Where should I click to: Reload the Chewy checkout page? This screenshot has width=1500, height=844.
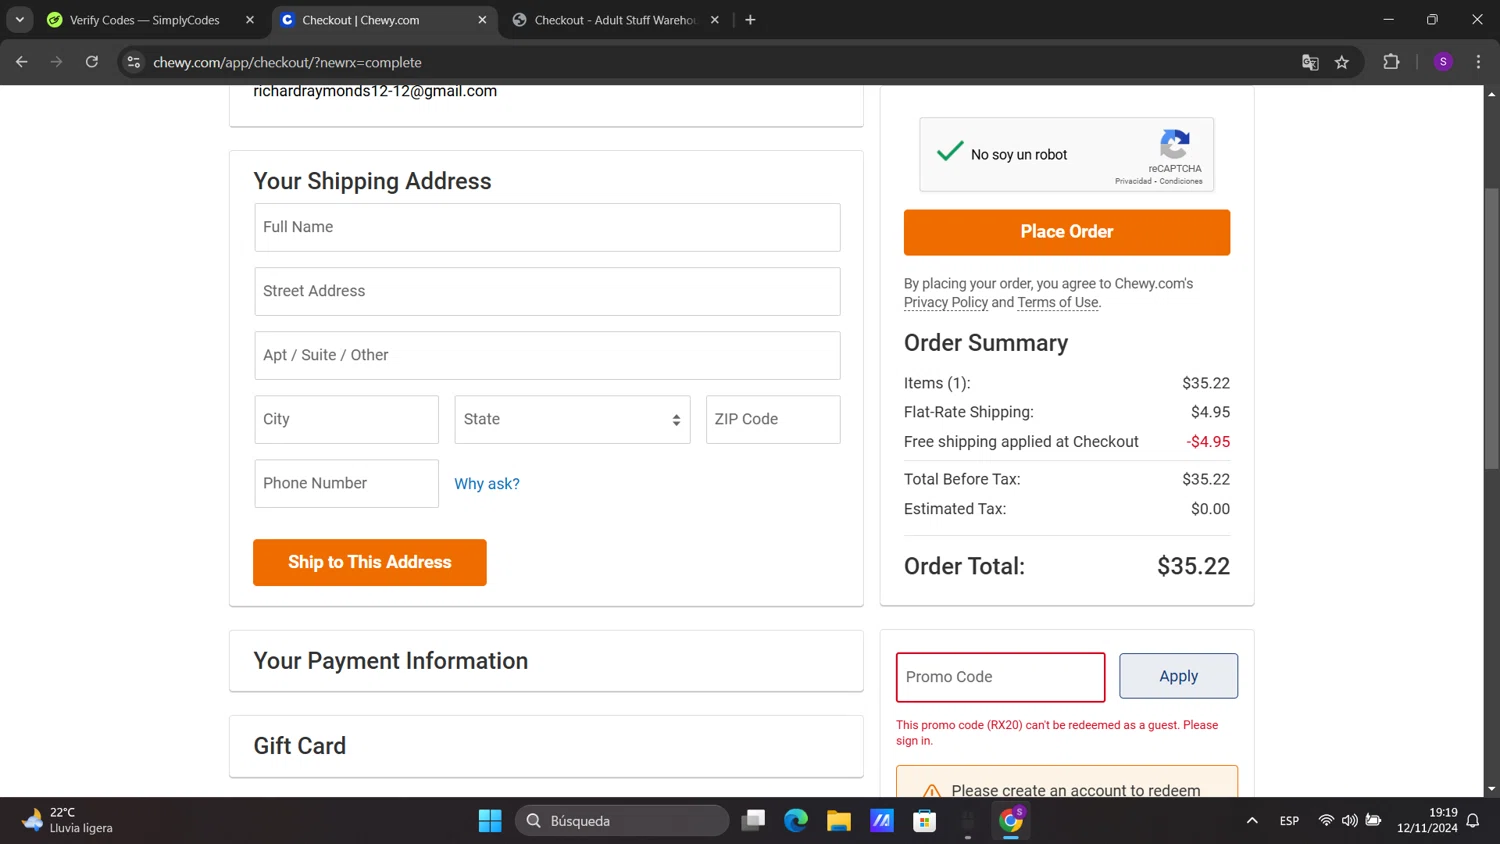point(92,62)
